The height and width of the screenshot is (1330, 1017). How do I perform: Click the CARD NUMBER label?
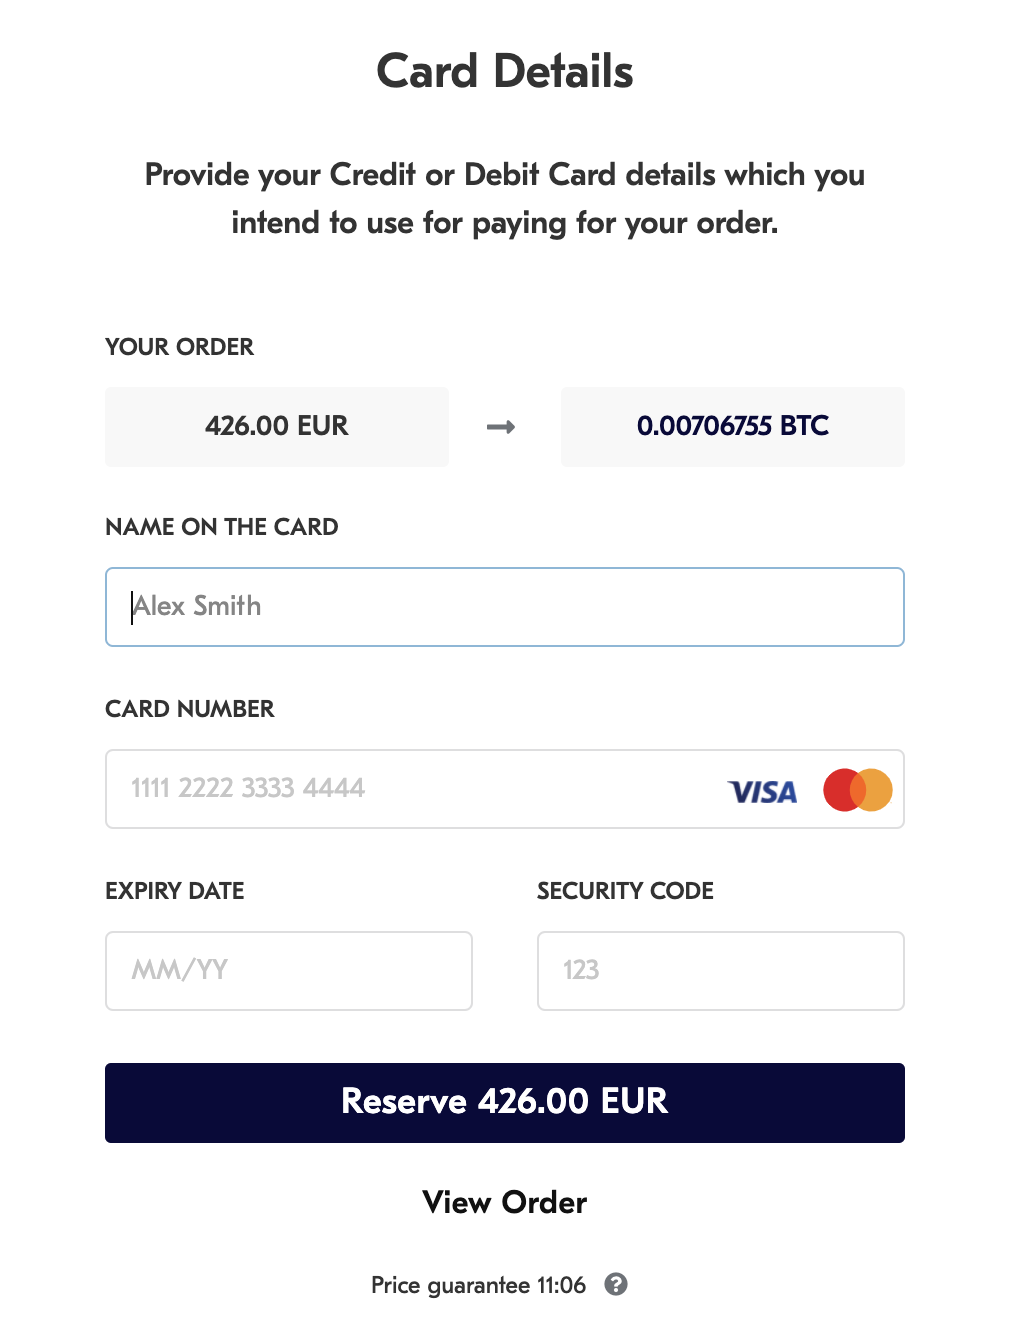click(x=190, y=709)
